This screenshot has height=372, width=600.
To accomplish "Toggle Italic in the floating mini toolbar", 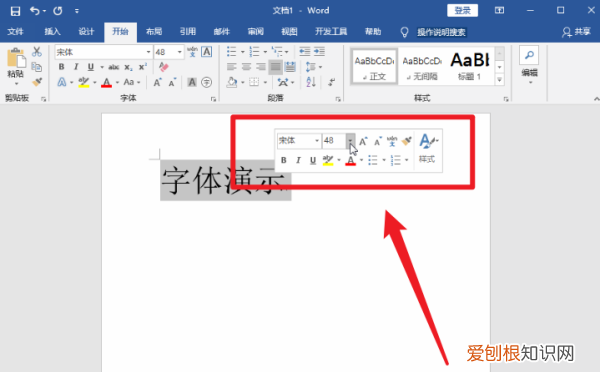I will 298,160.
